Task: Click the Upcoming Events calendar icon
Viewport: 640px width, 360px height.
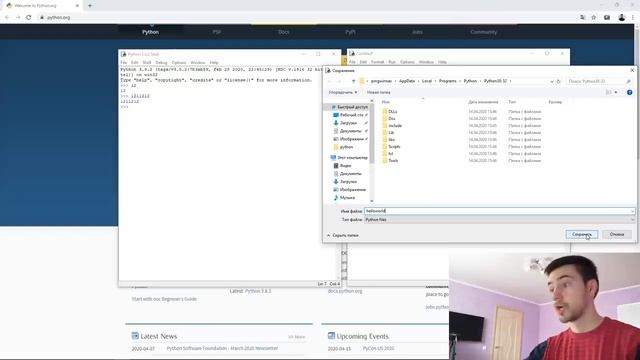Action: pos(331,336)
